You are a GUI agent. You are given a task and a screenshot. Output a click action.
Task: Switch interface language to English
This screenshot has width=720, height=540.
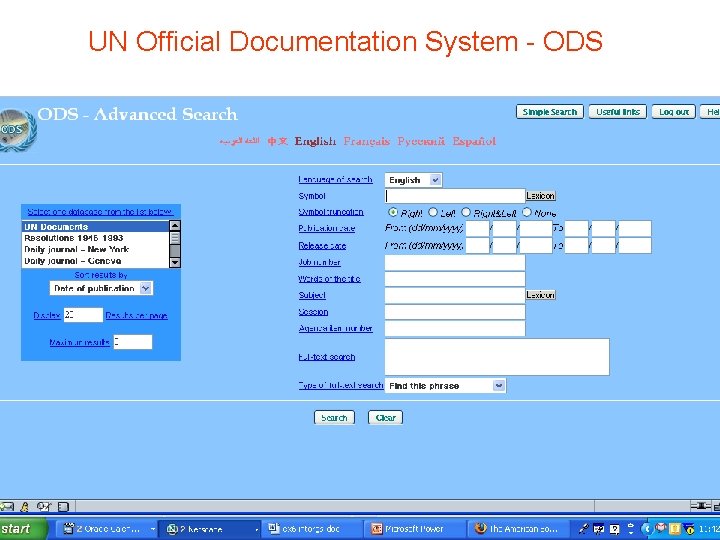(315, 141)
